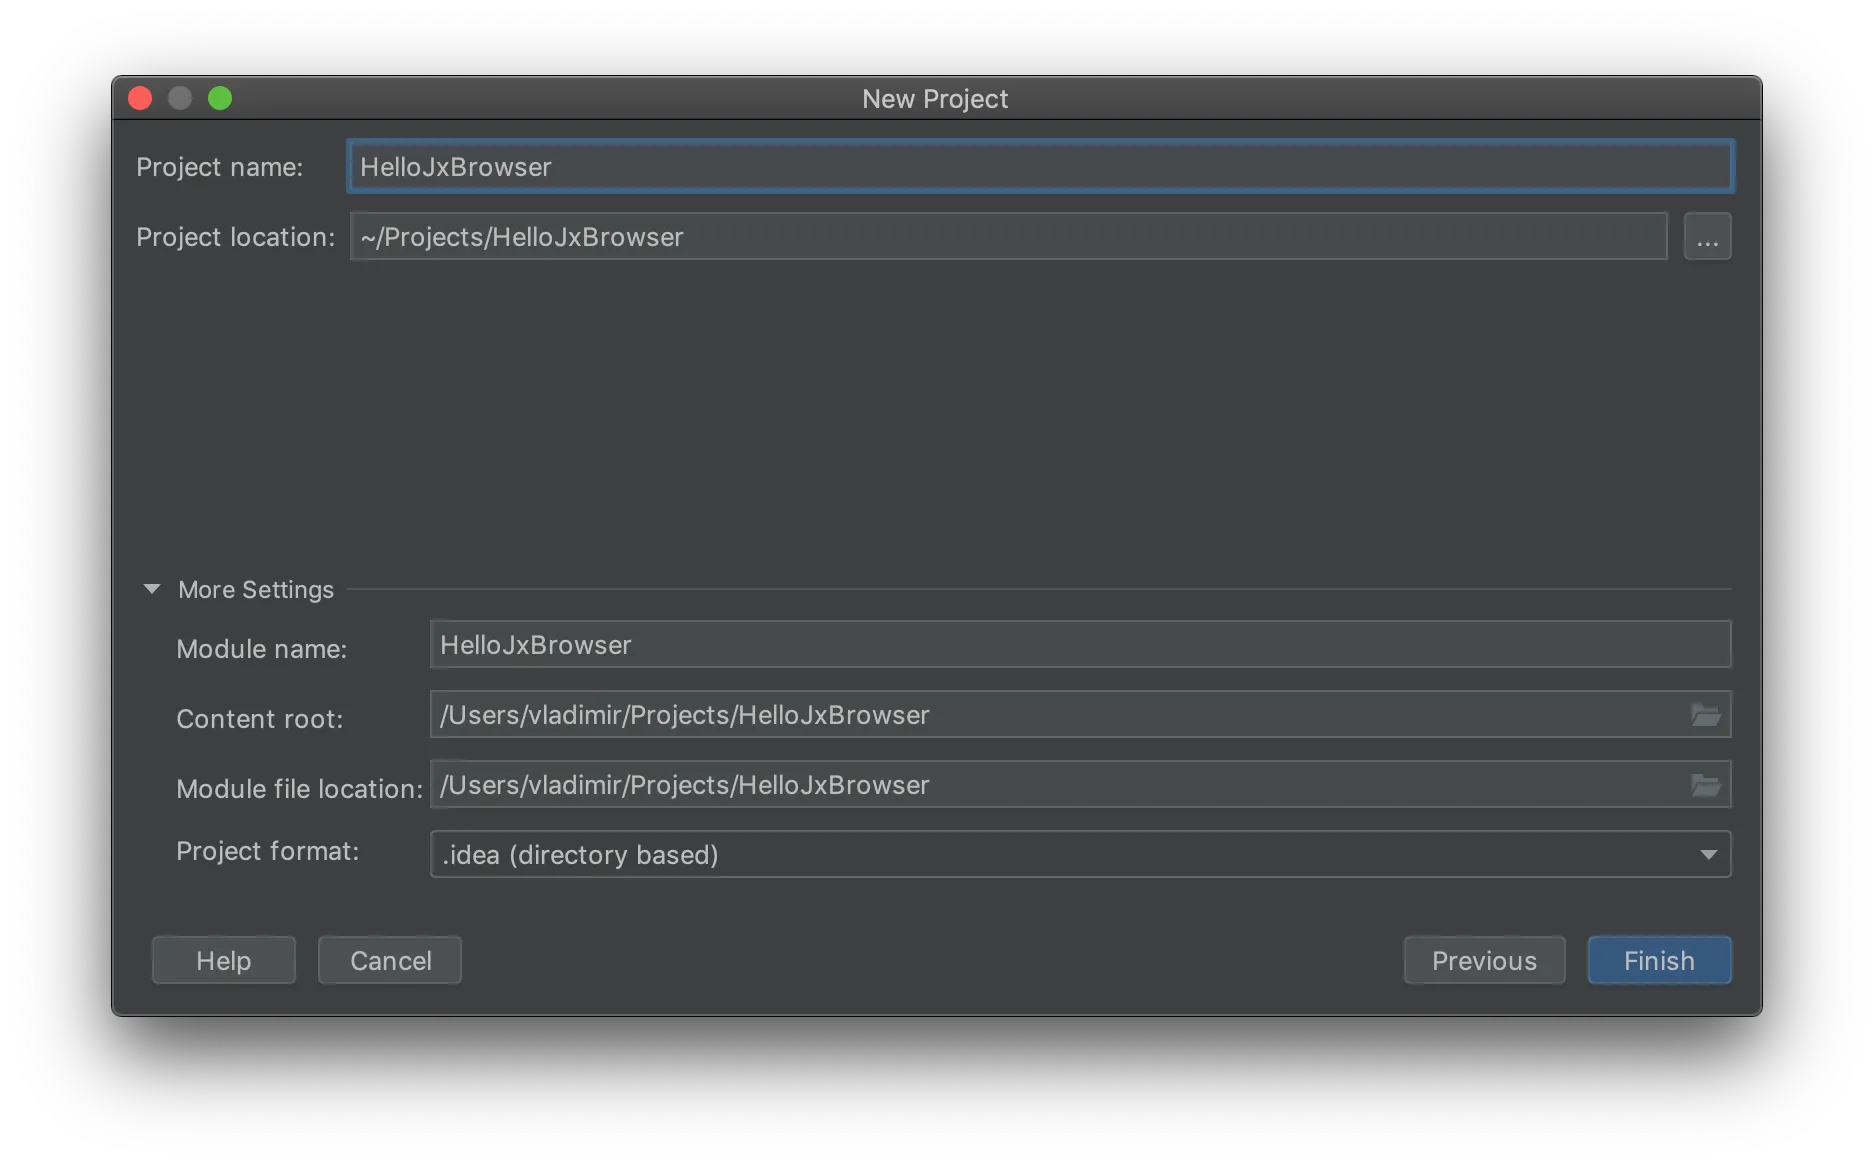Cancel the New Project dialog

point(390,960)
